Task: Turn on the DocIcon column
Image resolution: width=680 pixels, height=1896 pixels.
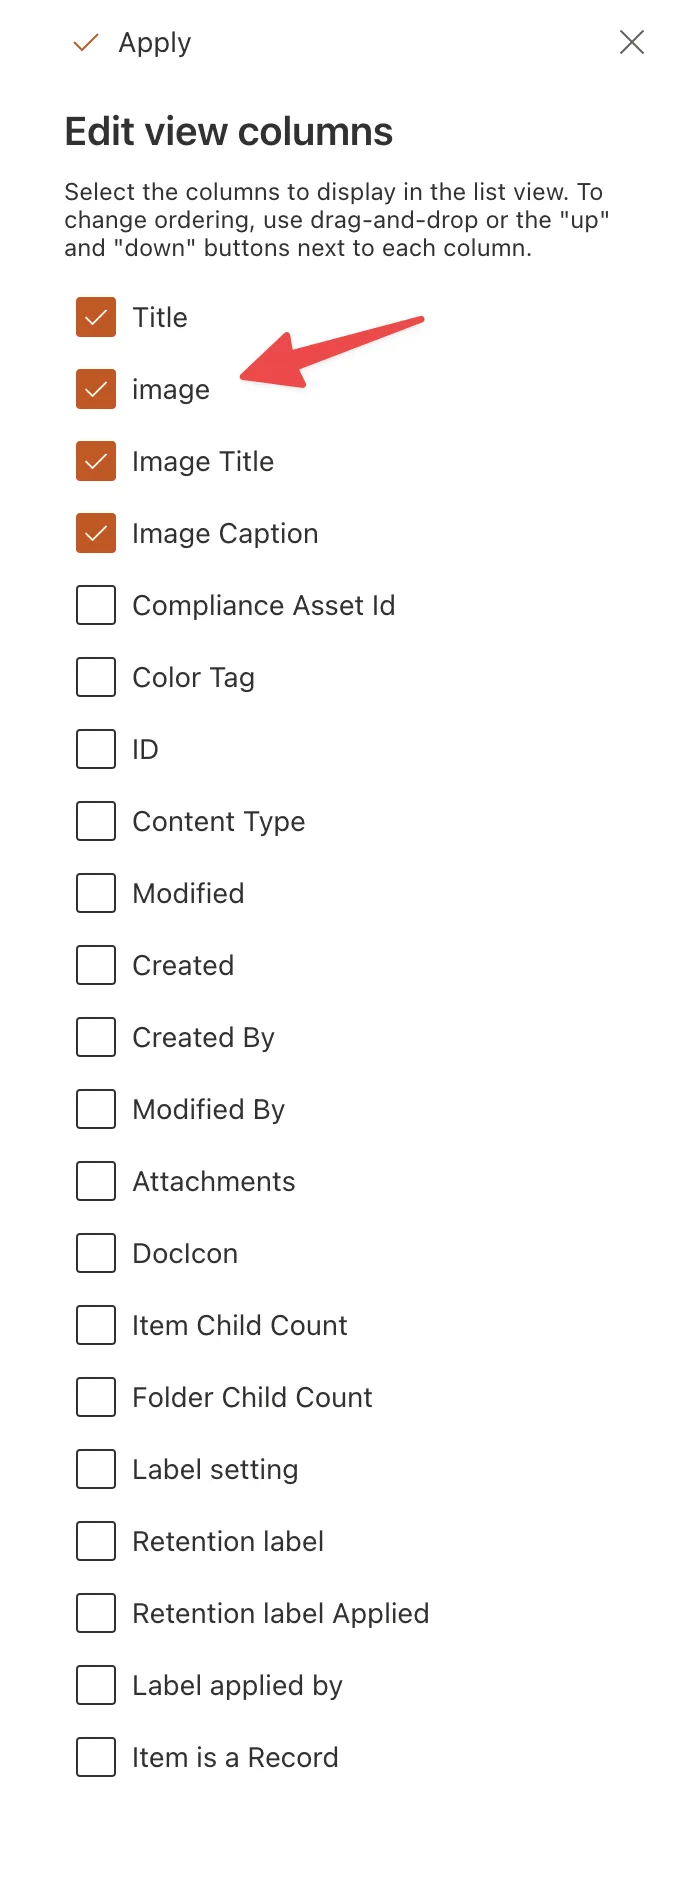Action: [96, 1254]
